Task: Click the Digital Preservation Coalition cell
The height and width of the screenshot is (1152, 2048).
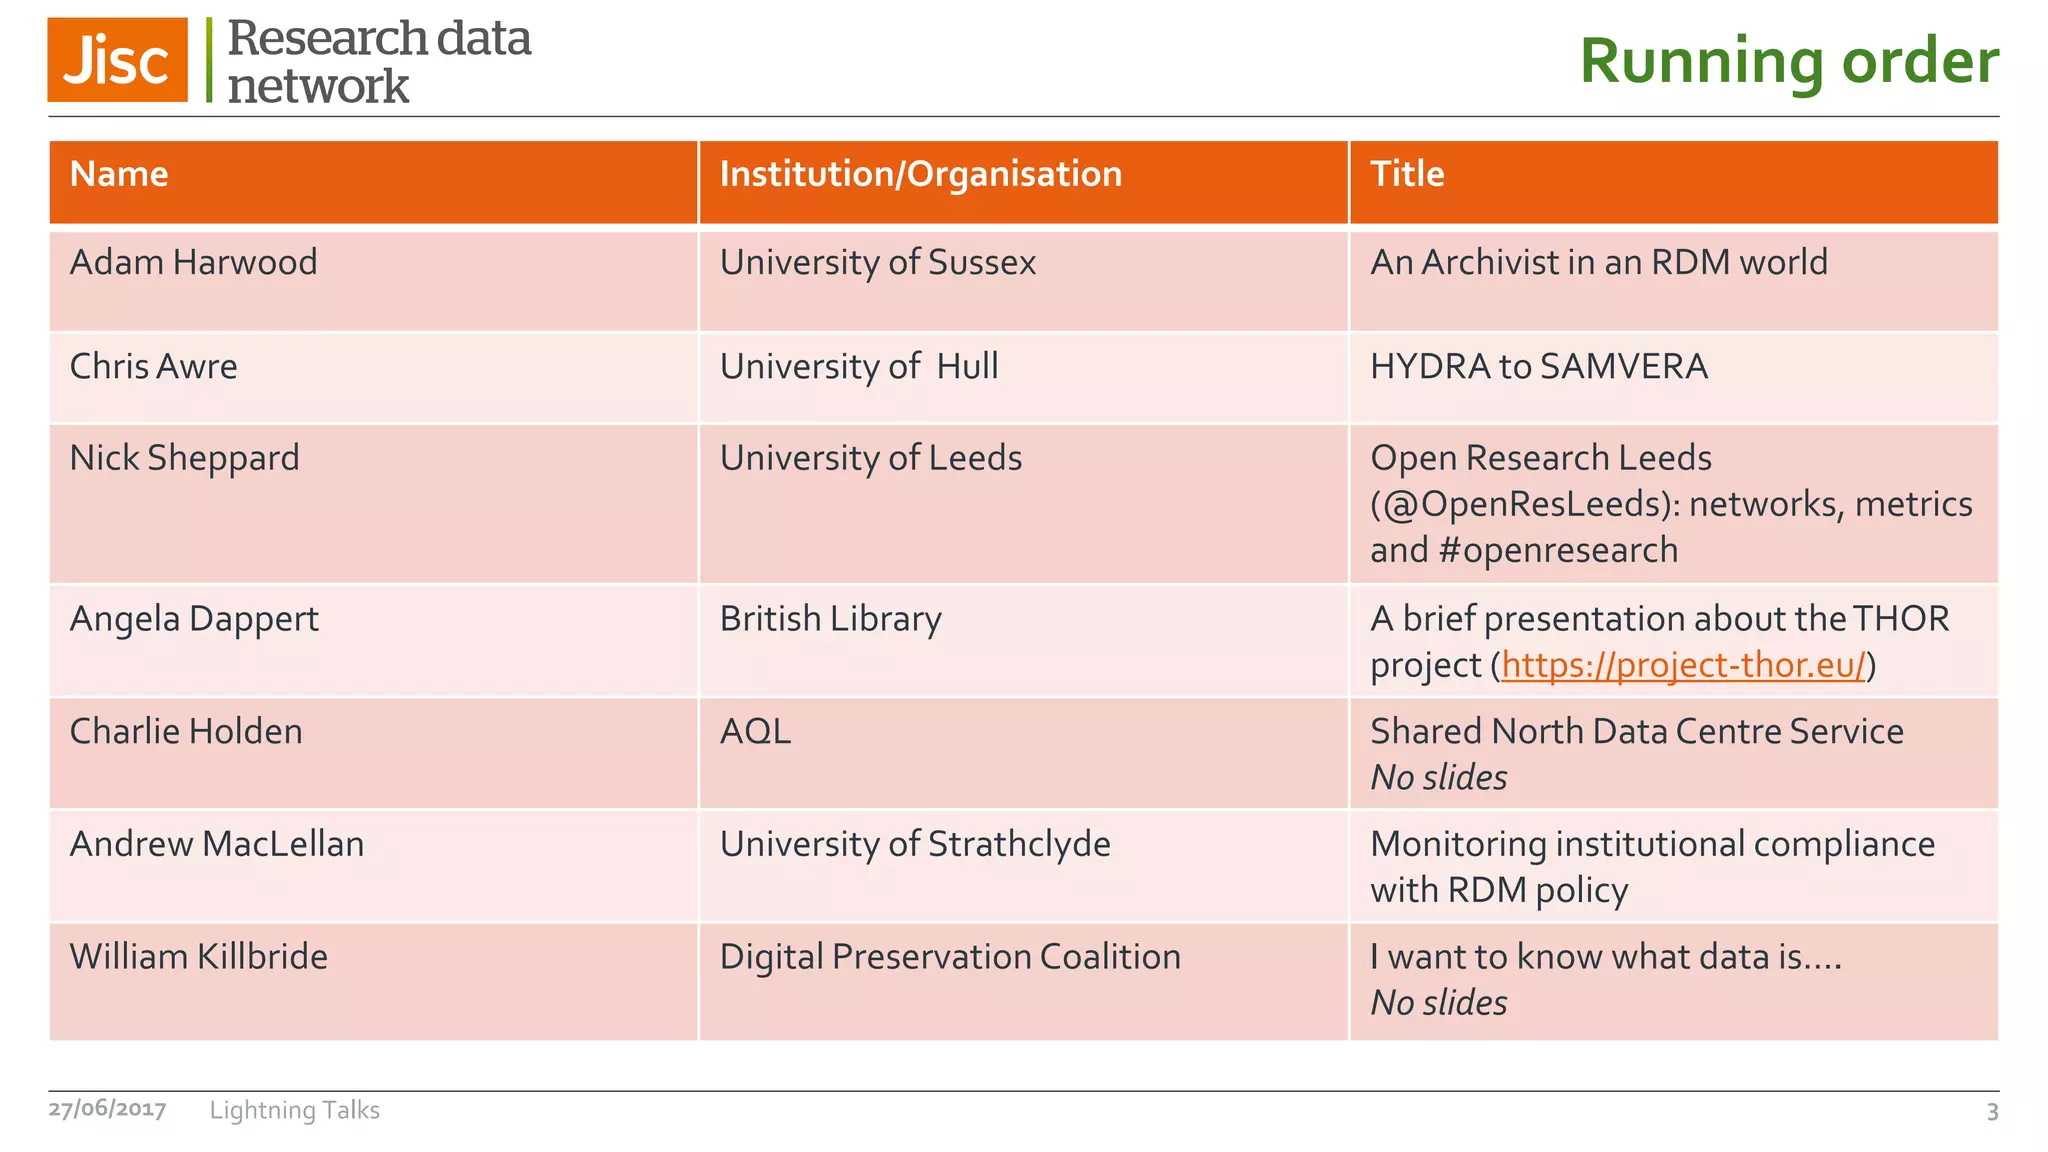Action: [1023, 981]
